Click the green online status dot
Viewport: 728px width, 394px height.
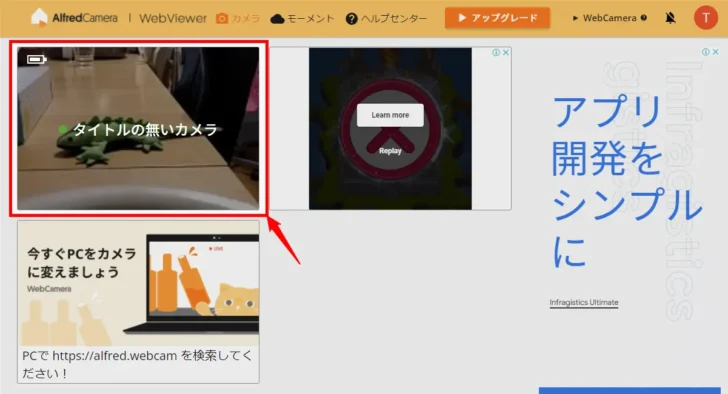(x=63, y=129)
